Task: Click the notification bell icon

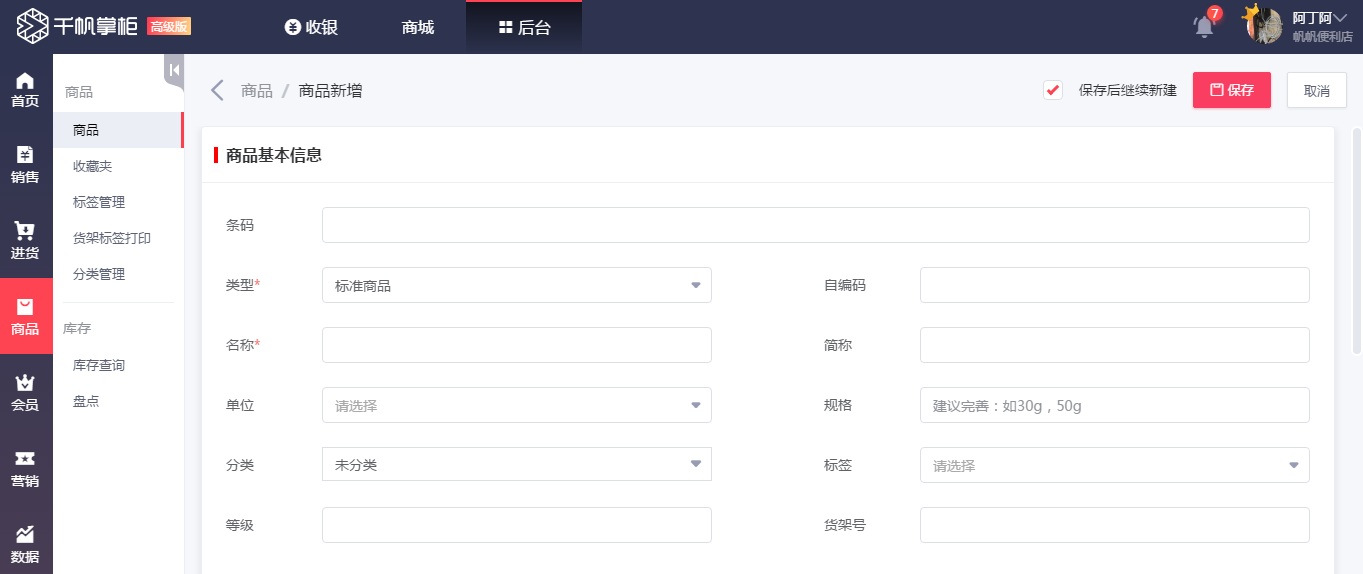Action: coord(1204,27)
